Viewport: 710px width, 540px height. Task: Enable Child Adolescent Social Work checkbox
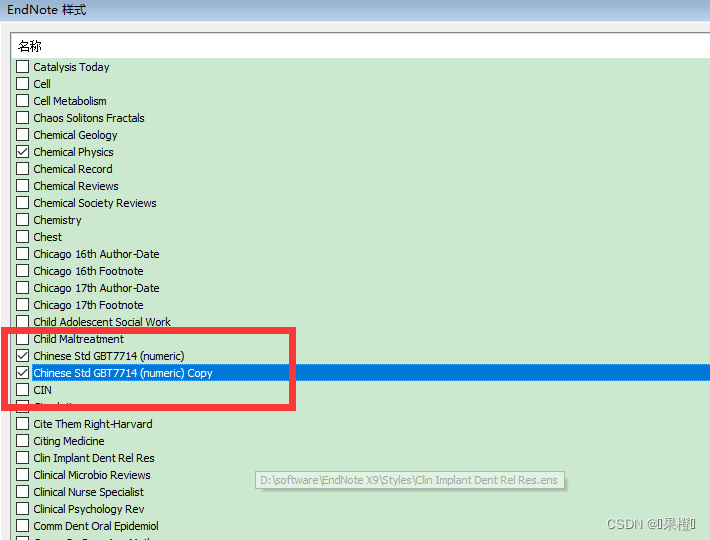(23, 321)
